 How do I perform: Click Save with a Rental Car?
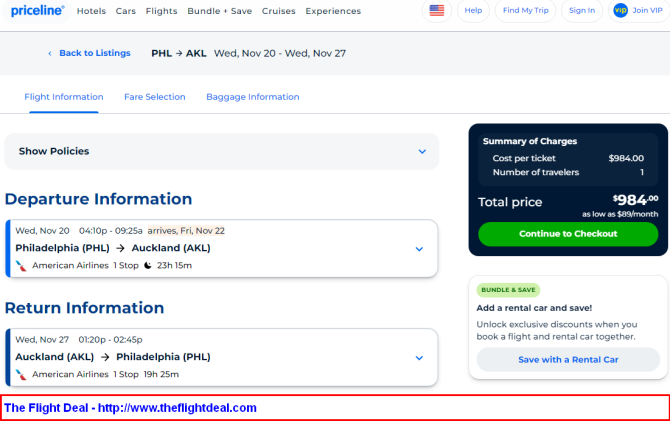click(x=568, y=359)
